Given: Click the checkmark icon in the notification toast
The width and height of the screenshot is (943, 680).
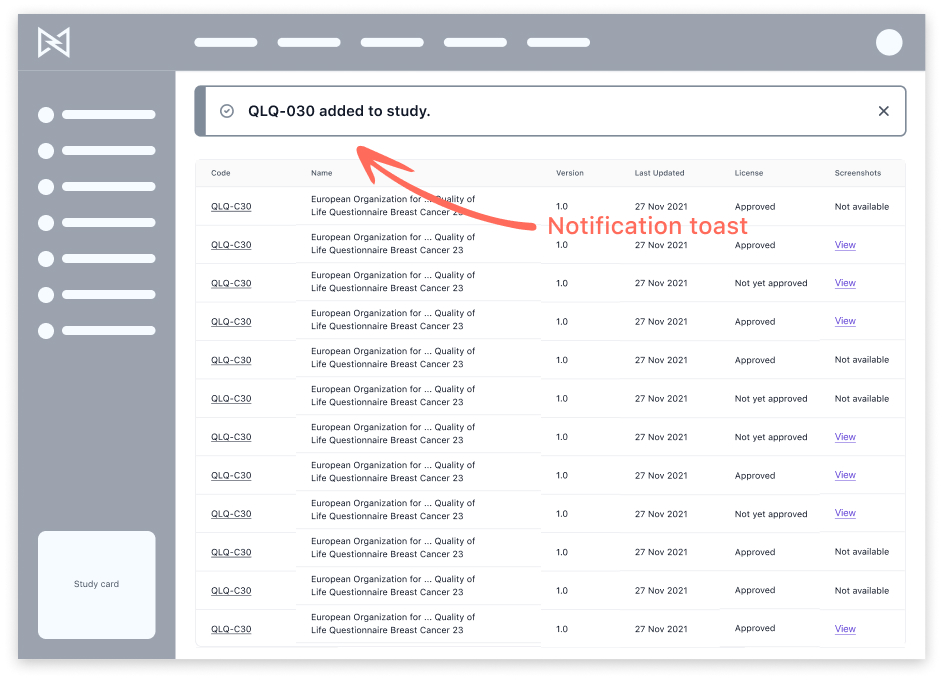Looking at the screenshot, I should tap(227, 111).
